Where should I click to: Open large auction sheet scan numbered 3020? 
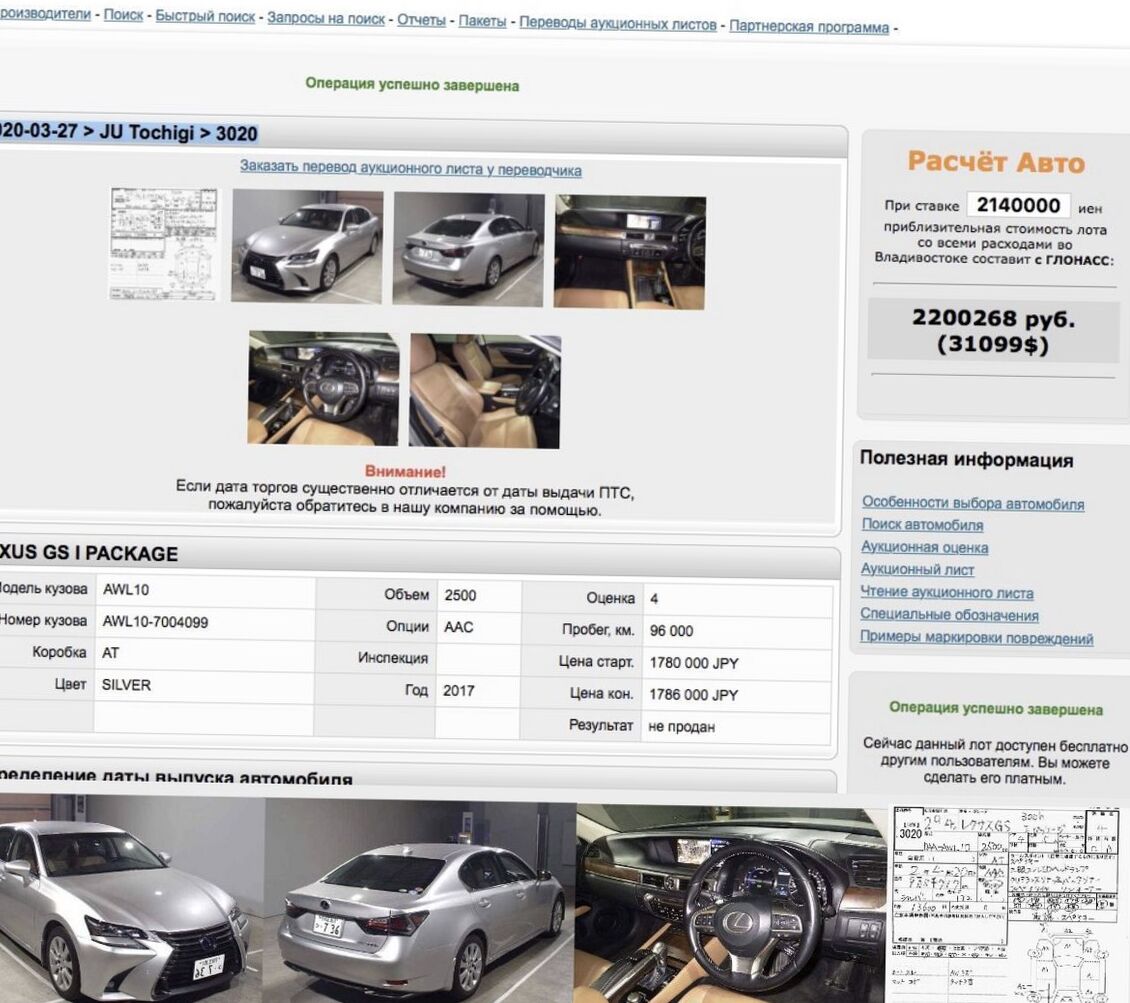[x=1005, y=905]
